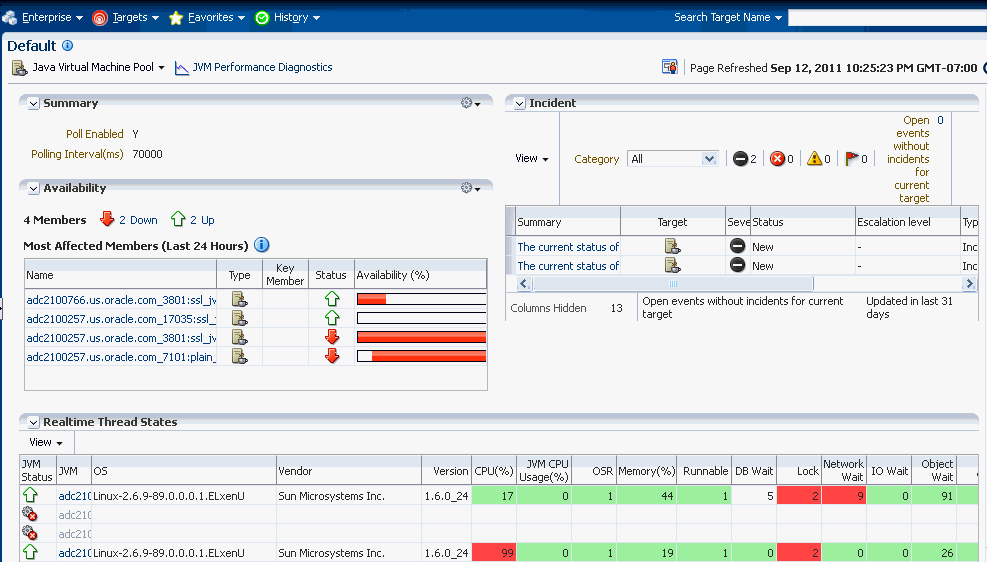
Task: Click the JVM Performance Diagnostics chart icon
Action: 181,68
